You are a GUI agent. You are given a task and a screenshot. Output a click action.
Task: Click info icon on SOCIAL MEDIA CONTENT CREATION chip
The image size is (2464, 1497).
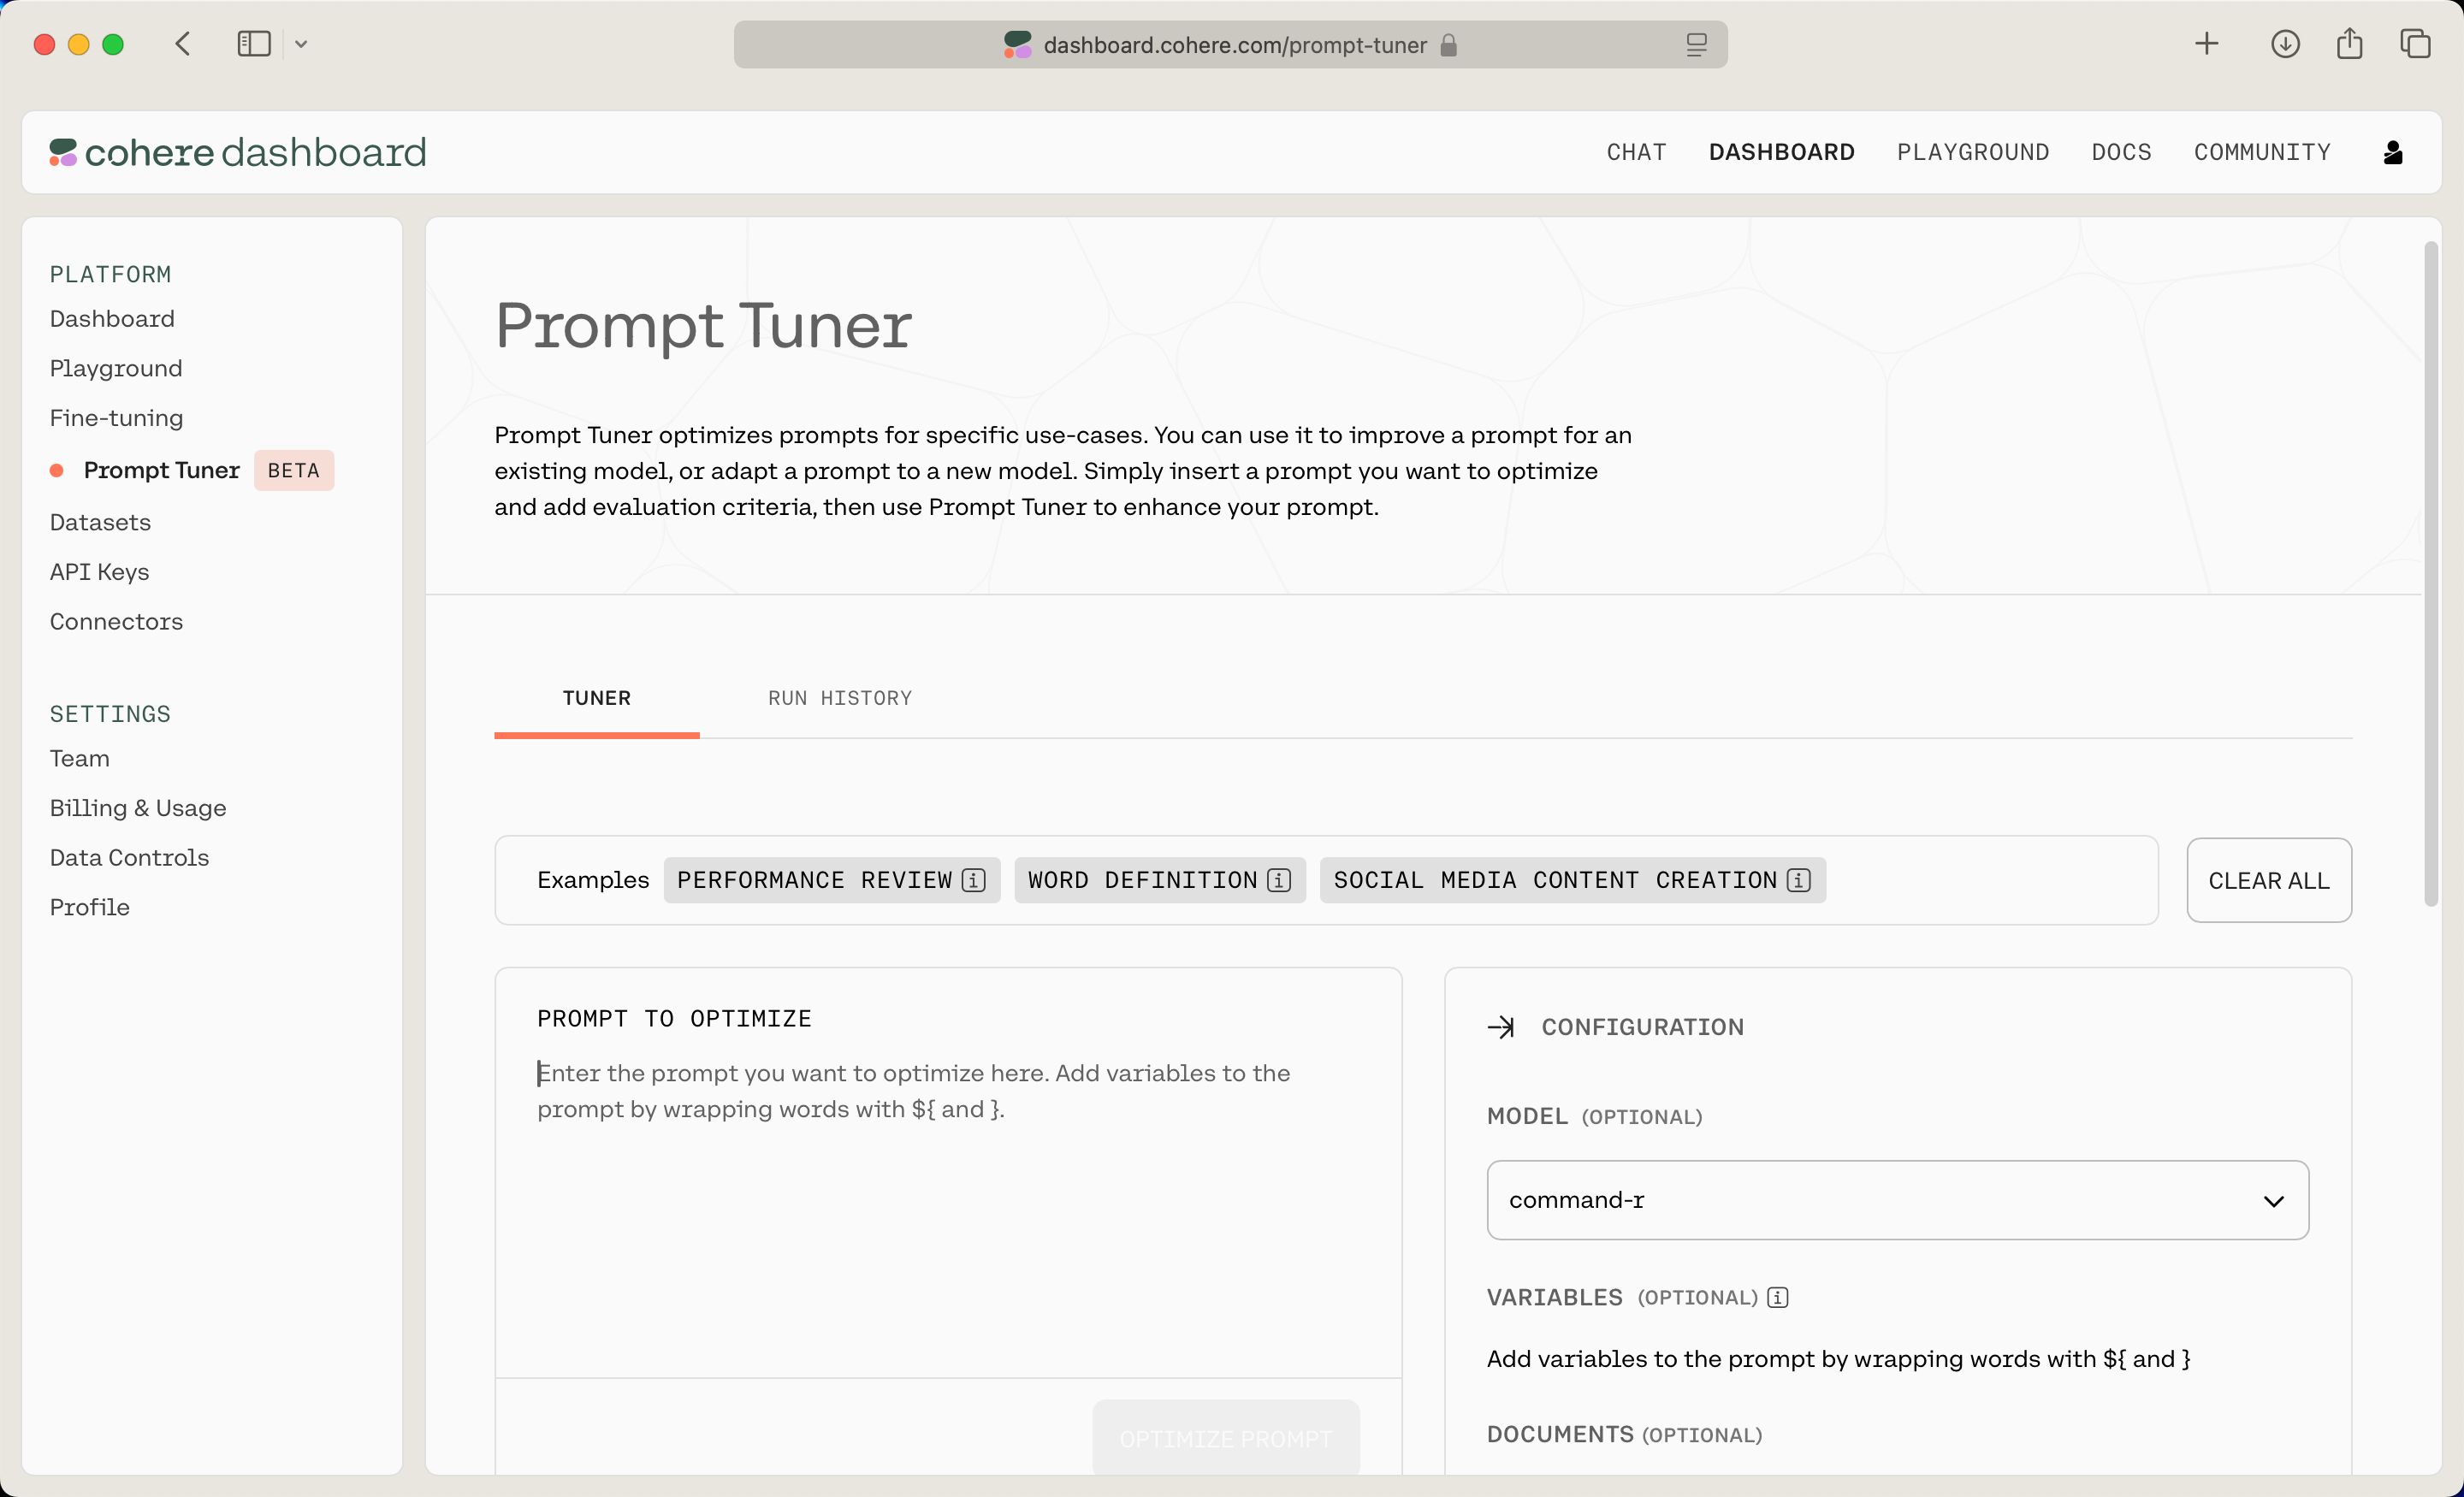point(1798,880)
